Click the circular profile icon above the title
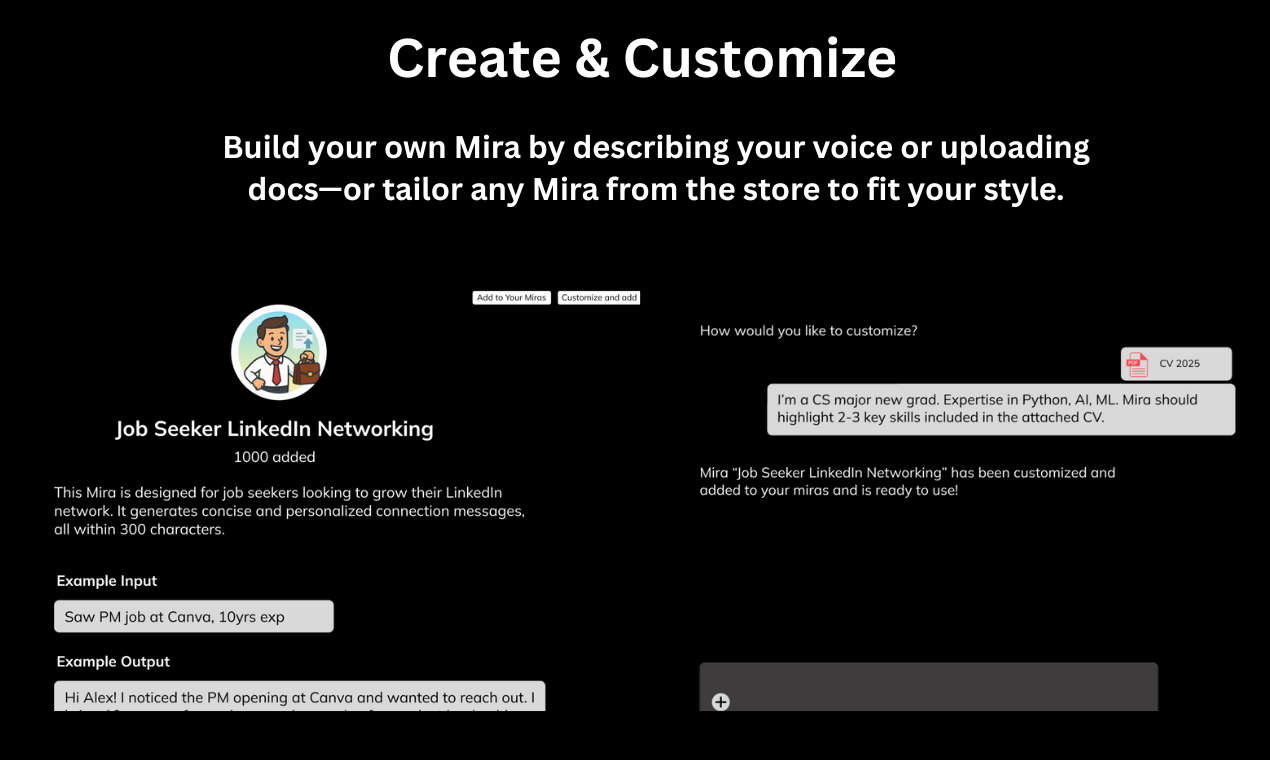This screenshot has width=1270, height=760. pos(278,351)
